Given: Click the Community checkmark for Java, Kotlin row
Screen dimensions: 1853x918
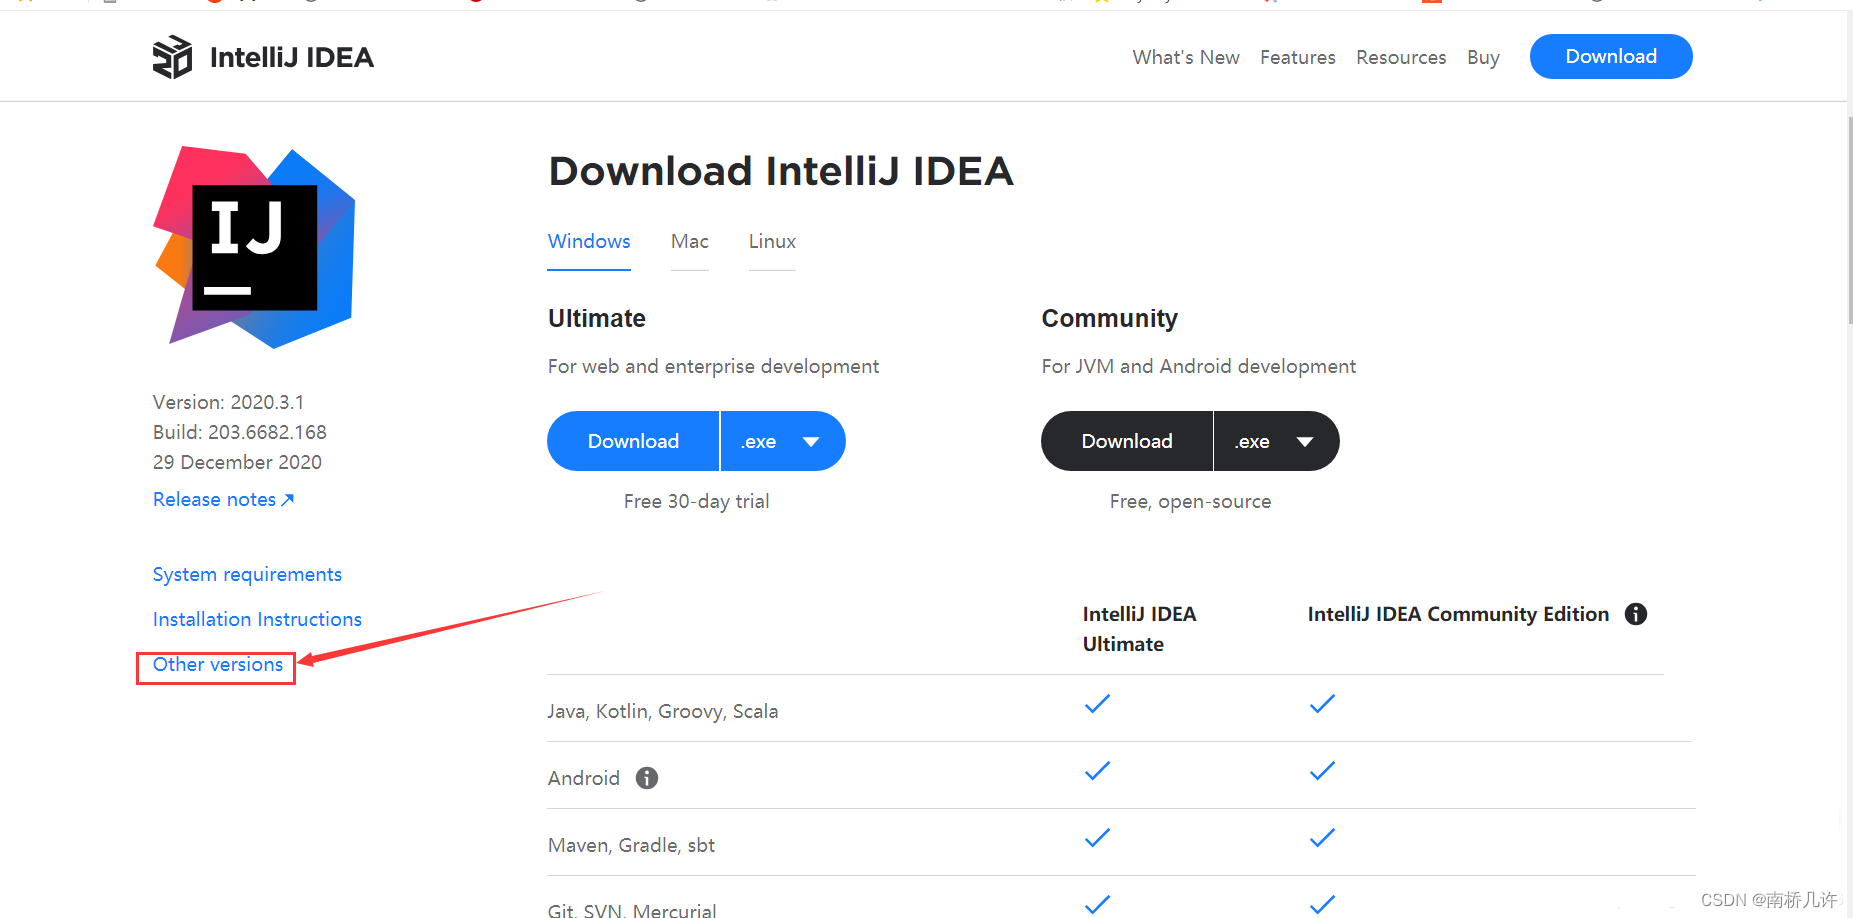Looking at the screenshot, I should coord(1322,704).
